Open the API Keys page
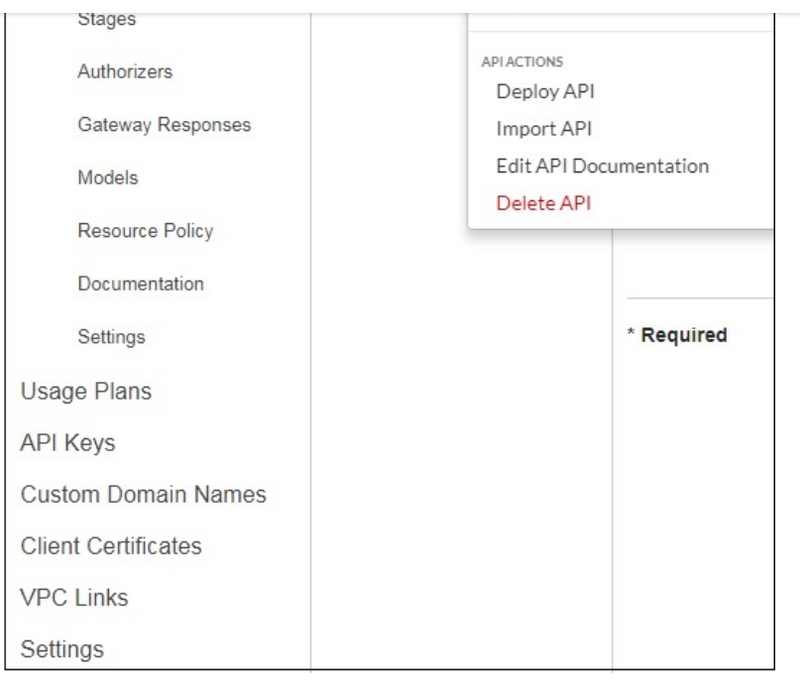The width and height of the screenshot is (800, 694). [x=67, y=444]
